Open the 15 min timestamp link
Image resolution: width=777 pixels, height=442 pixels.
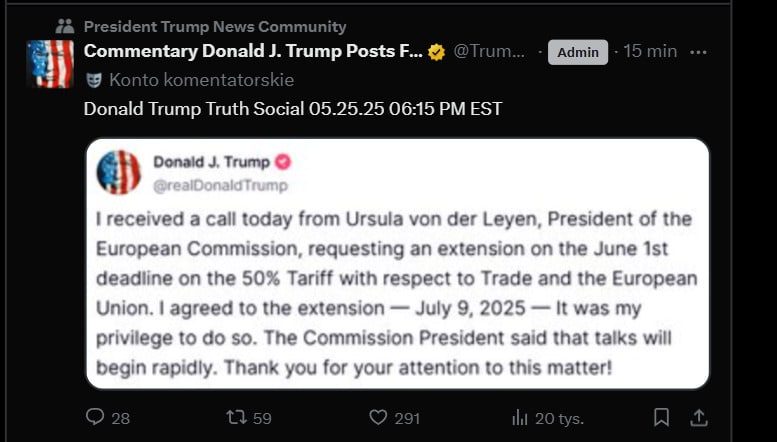point(650,52)
